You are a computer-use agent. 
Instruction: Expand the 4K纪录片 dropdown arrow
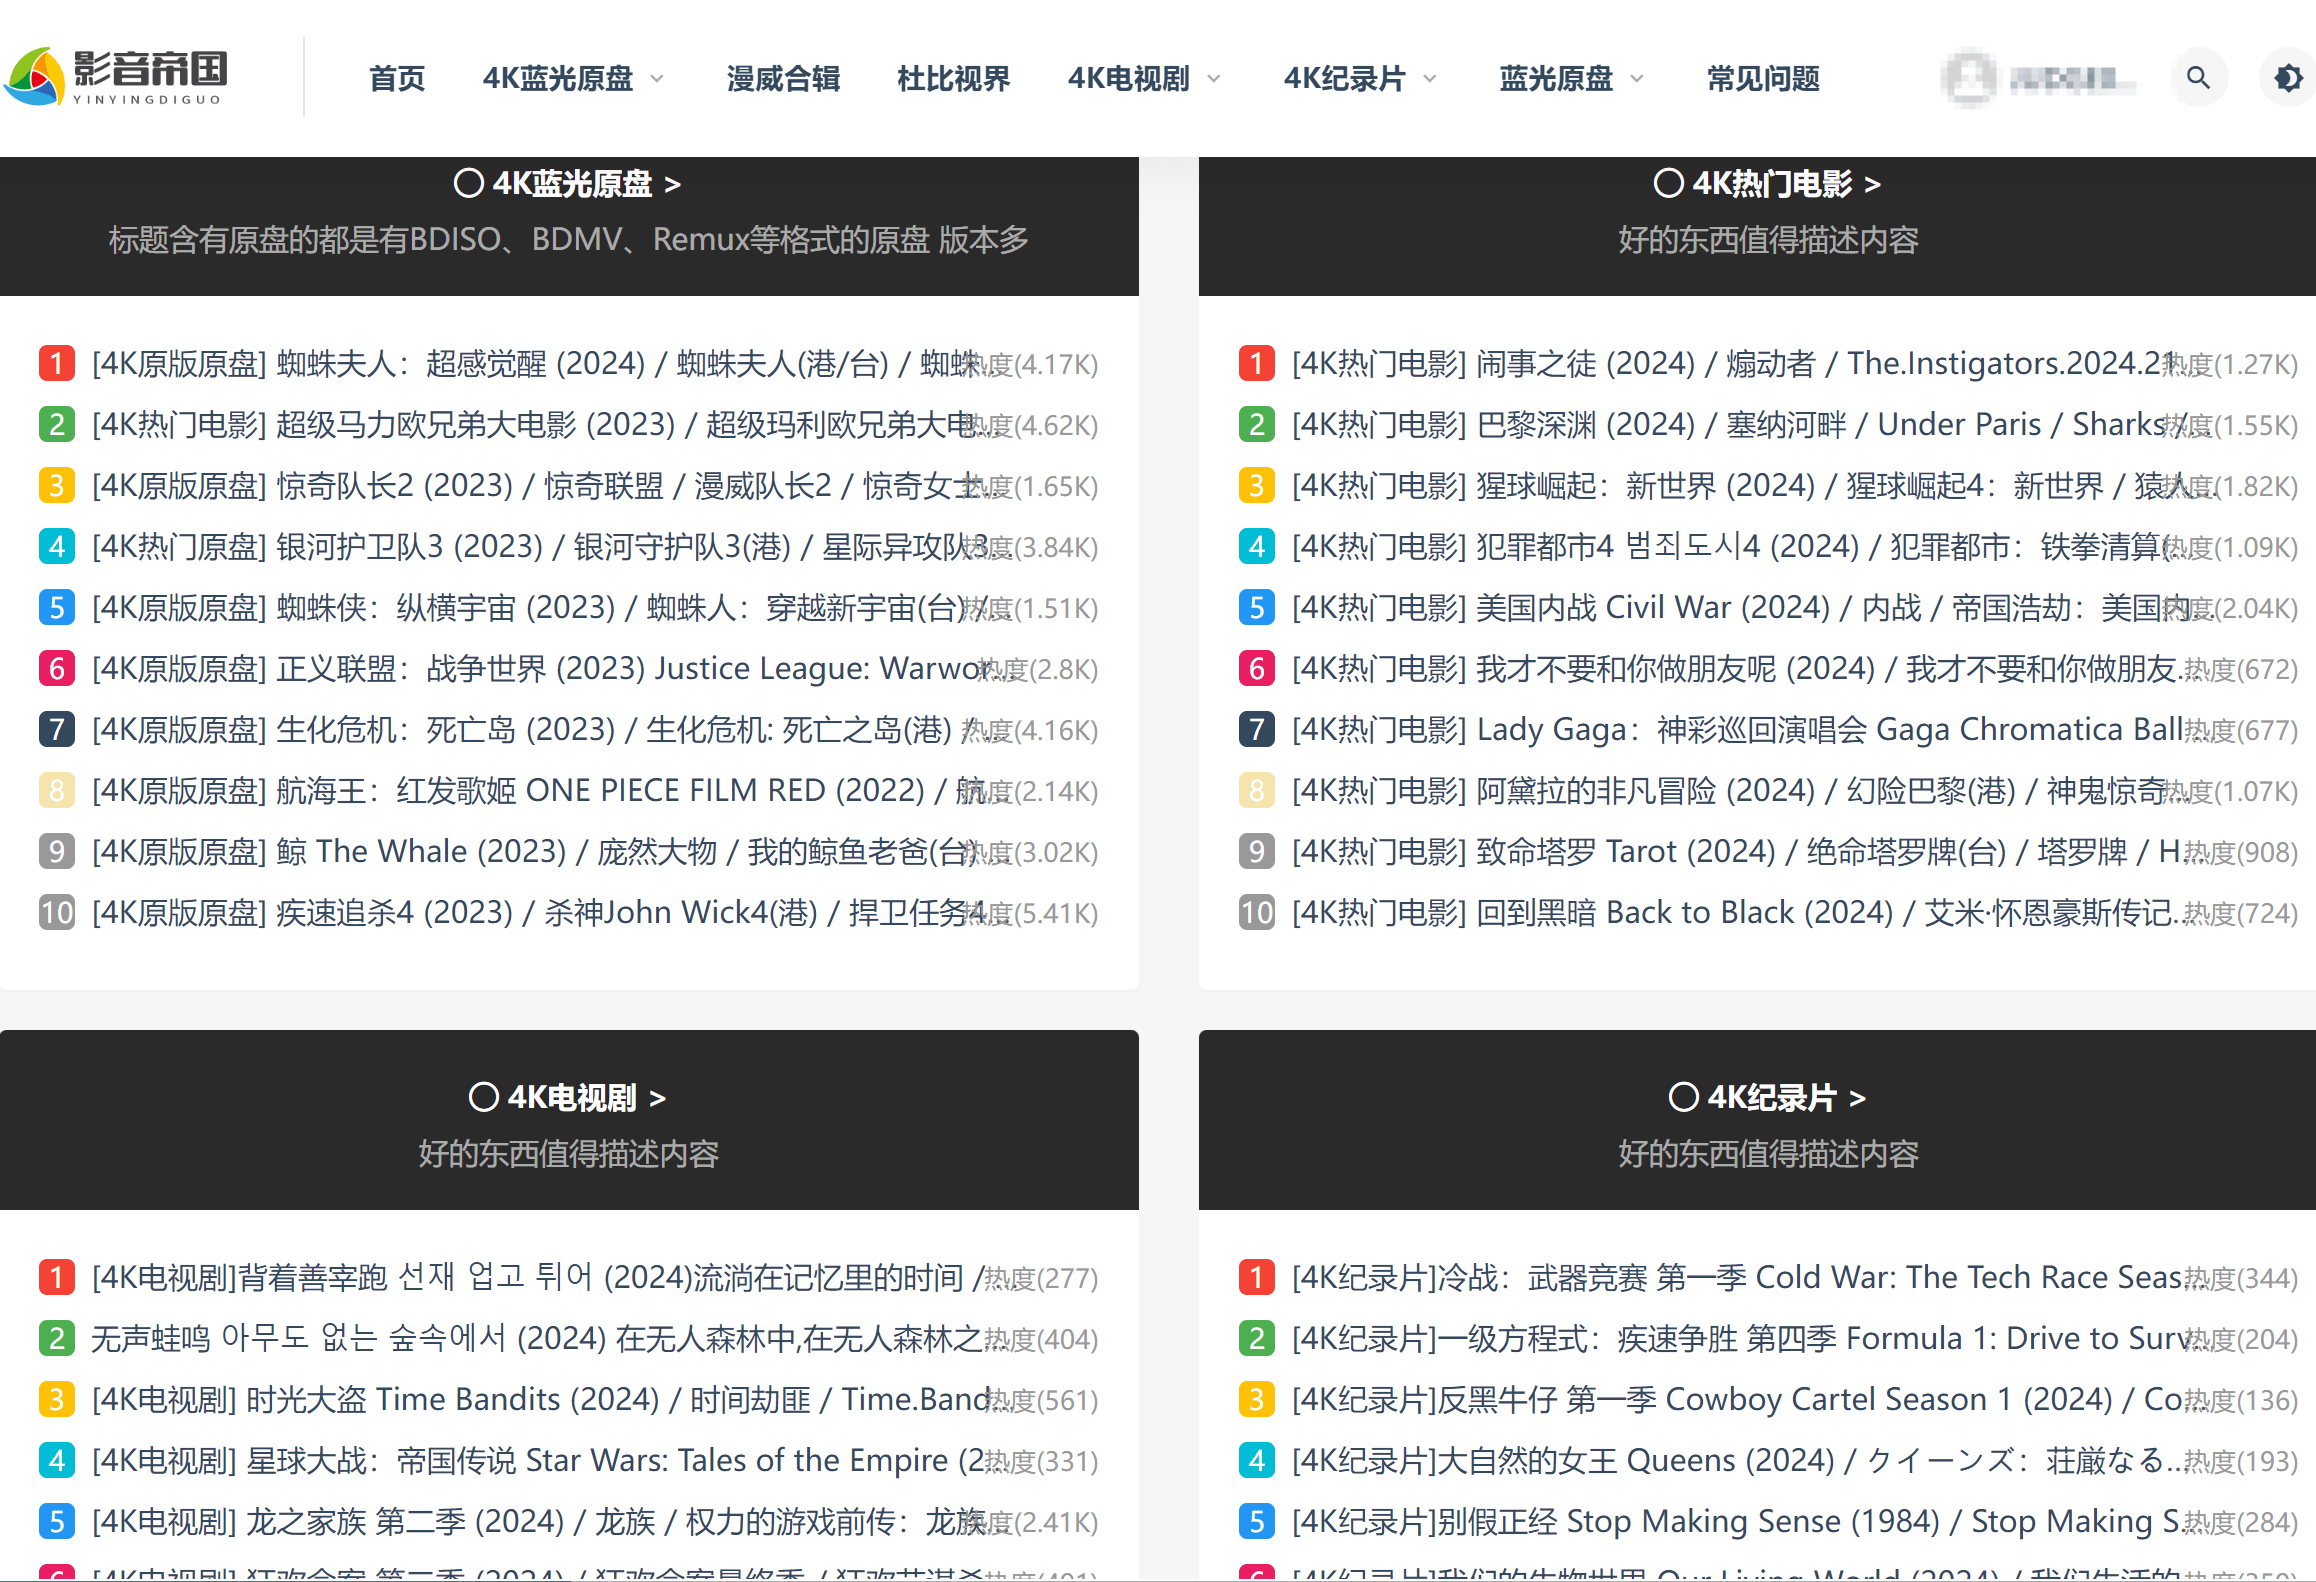pos(1430,78)
